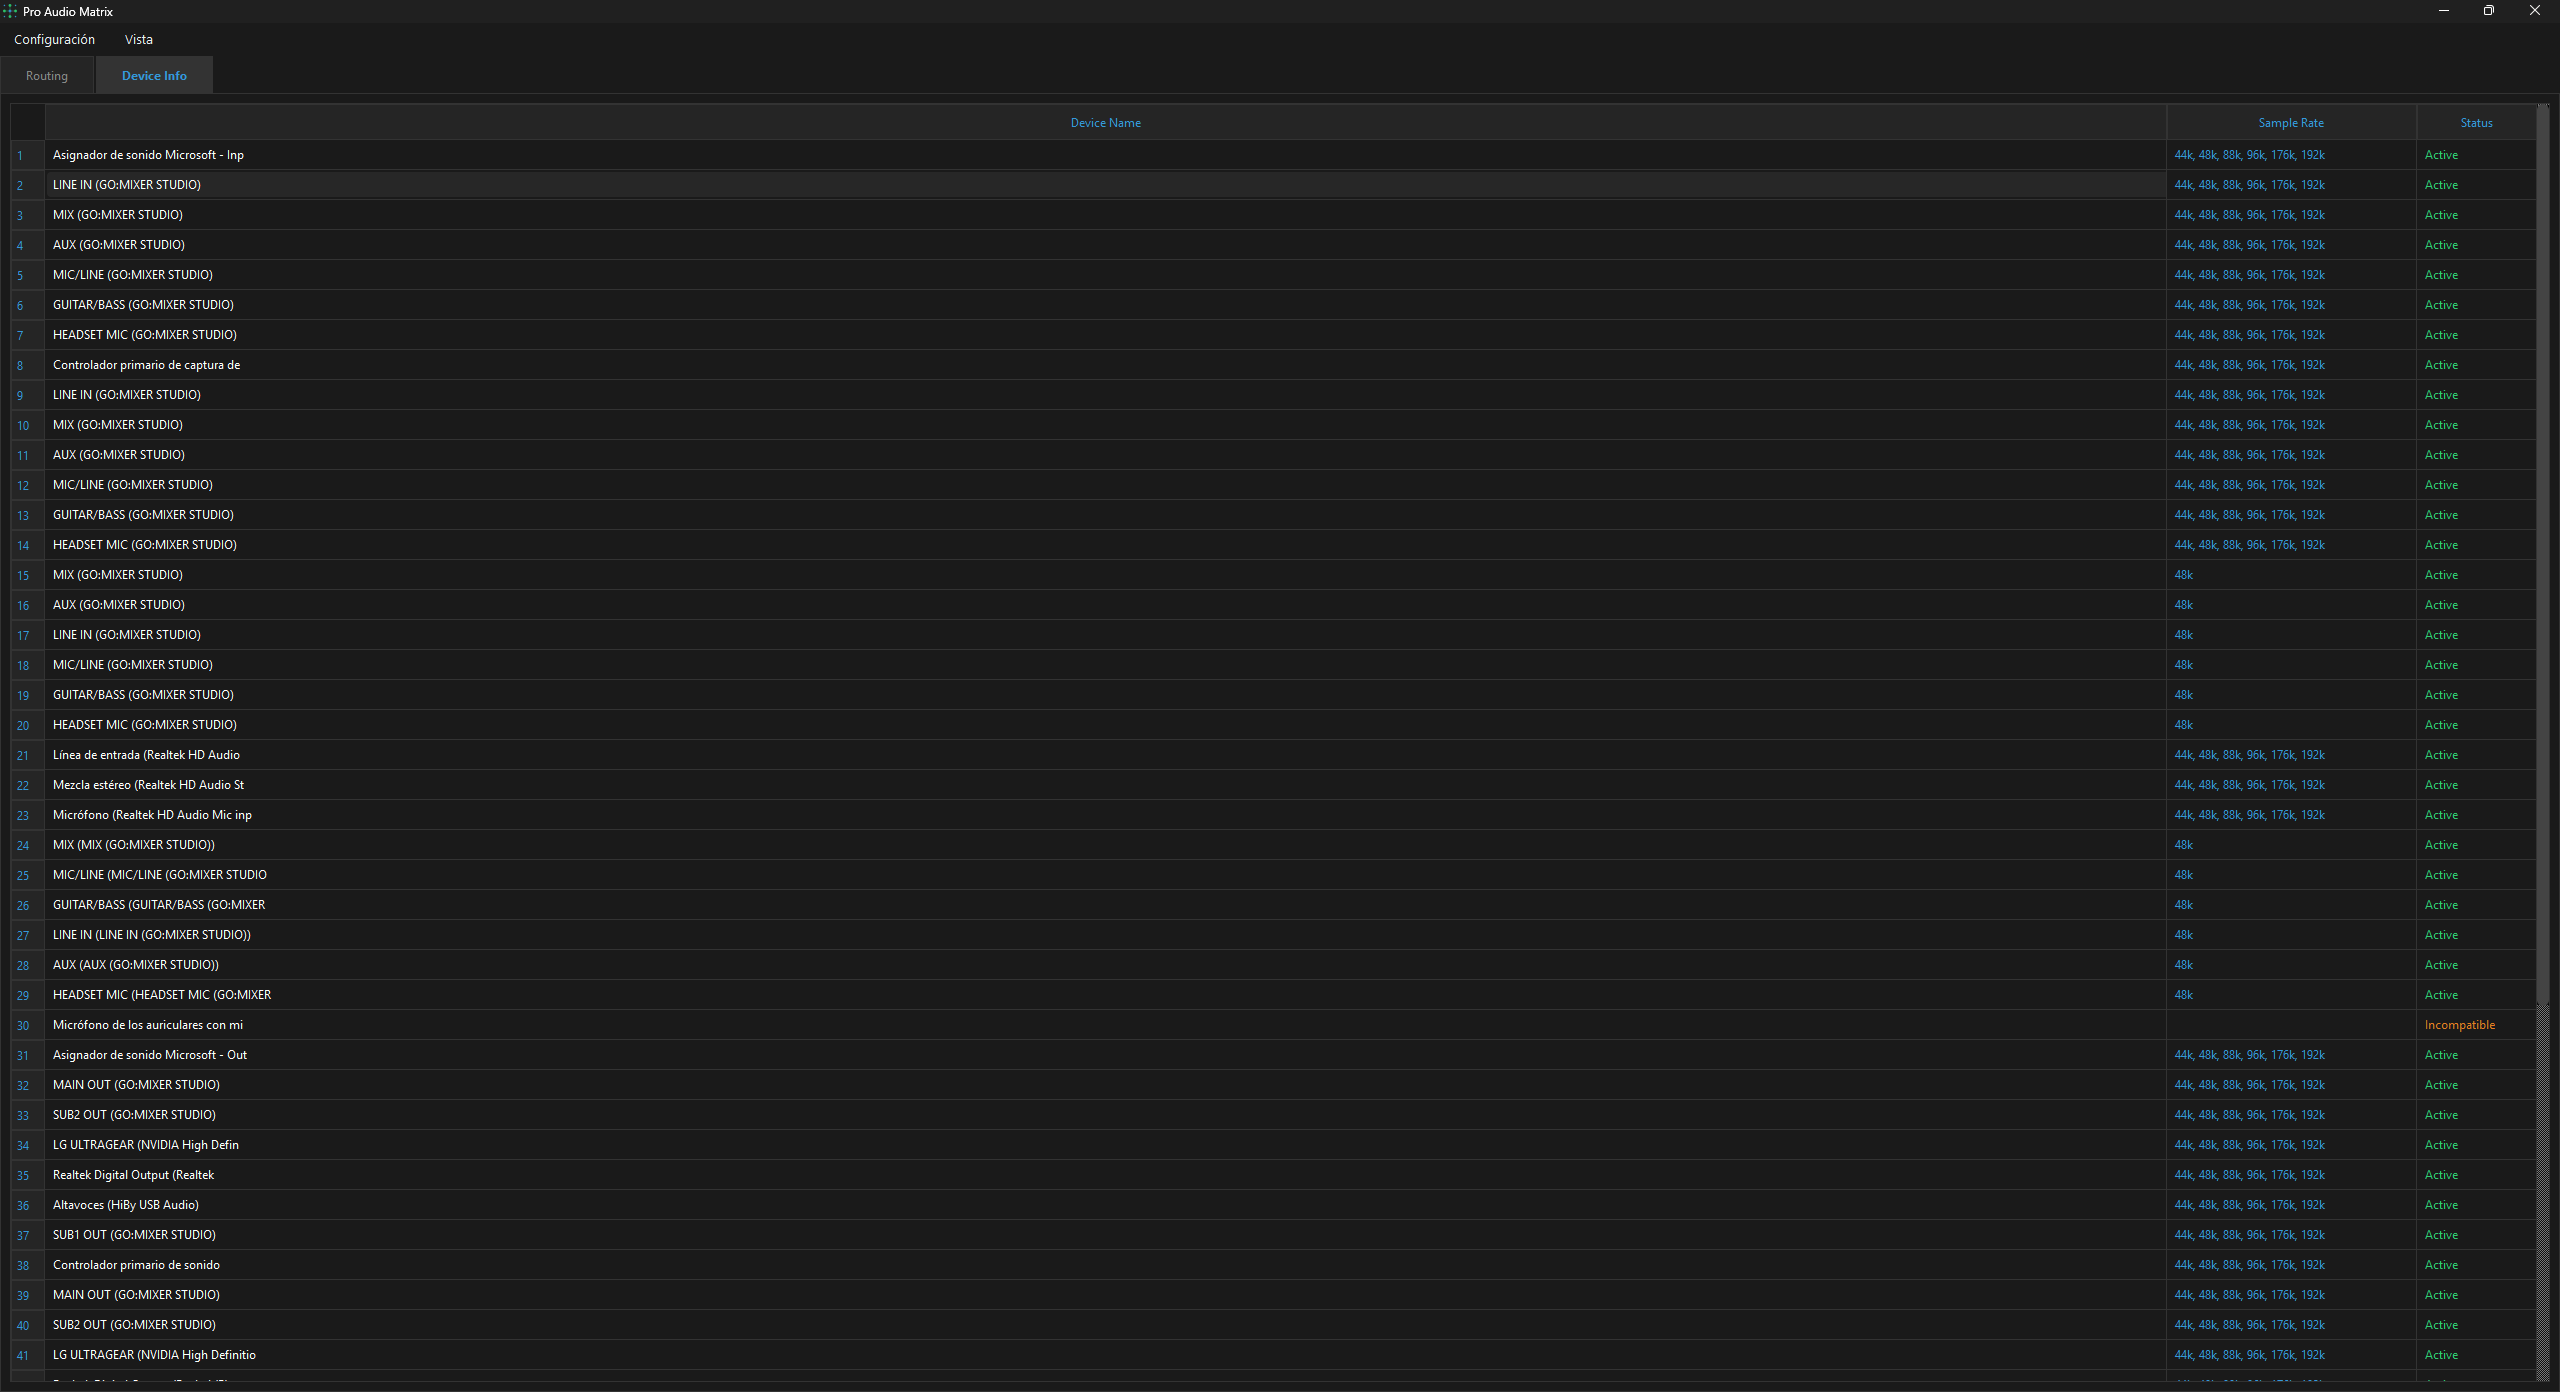Select the Device Info tab
This screenshot has height=1392, width=2560.
(154, 76)
